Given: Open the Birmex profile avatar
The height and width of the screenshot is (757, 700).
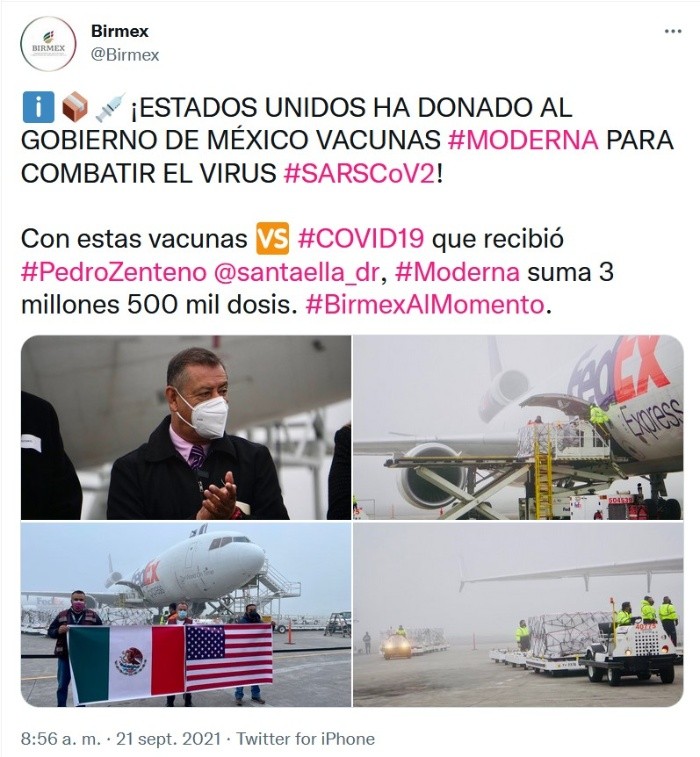Looking at the screenshot, I should 48,43.
